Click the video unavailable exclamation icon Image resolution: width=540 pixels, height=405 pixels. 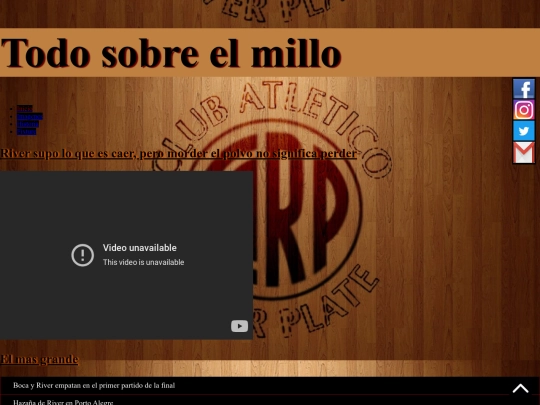[83, 255]
